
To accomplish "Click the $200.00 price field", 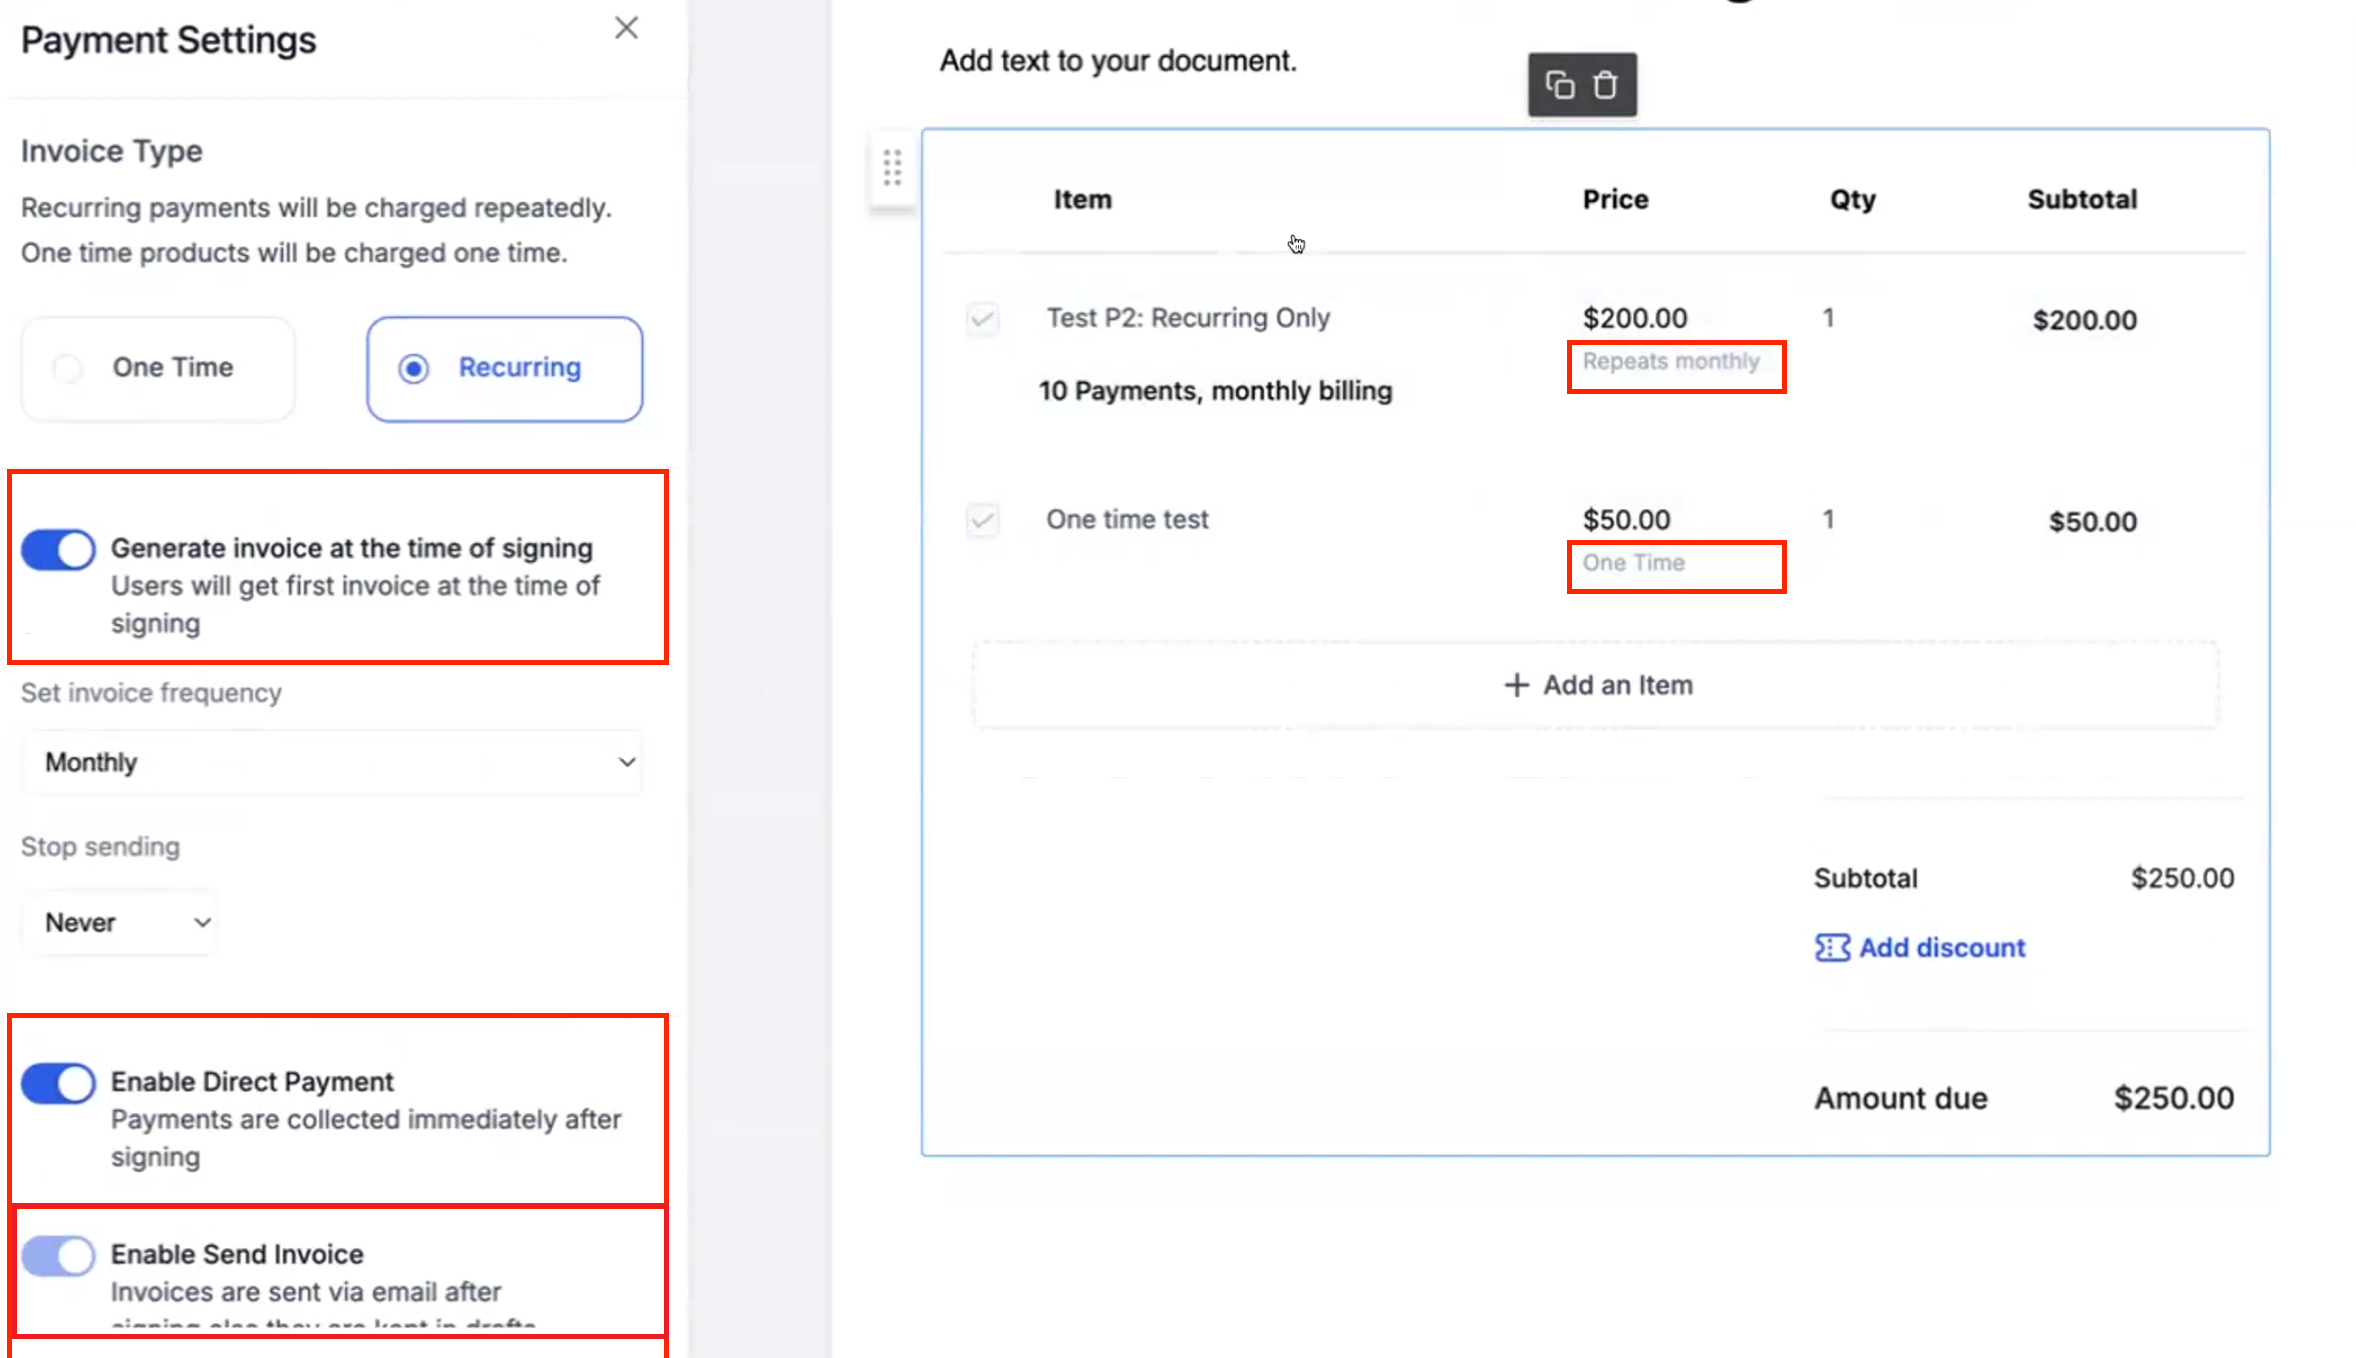I will pos(1634,318).
